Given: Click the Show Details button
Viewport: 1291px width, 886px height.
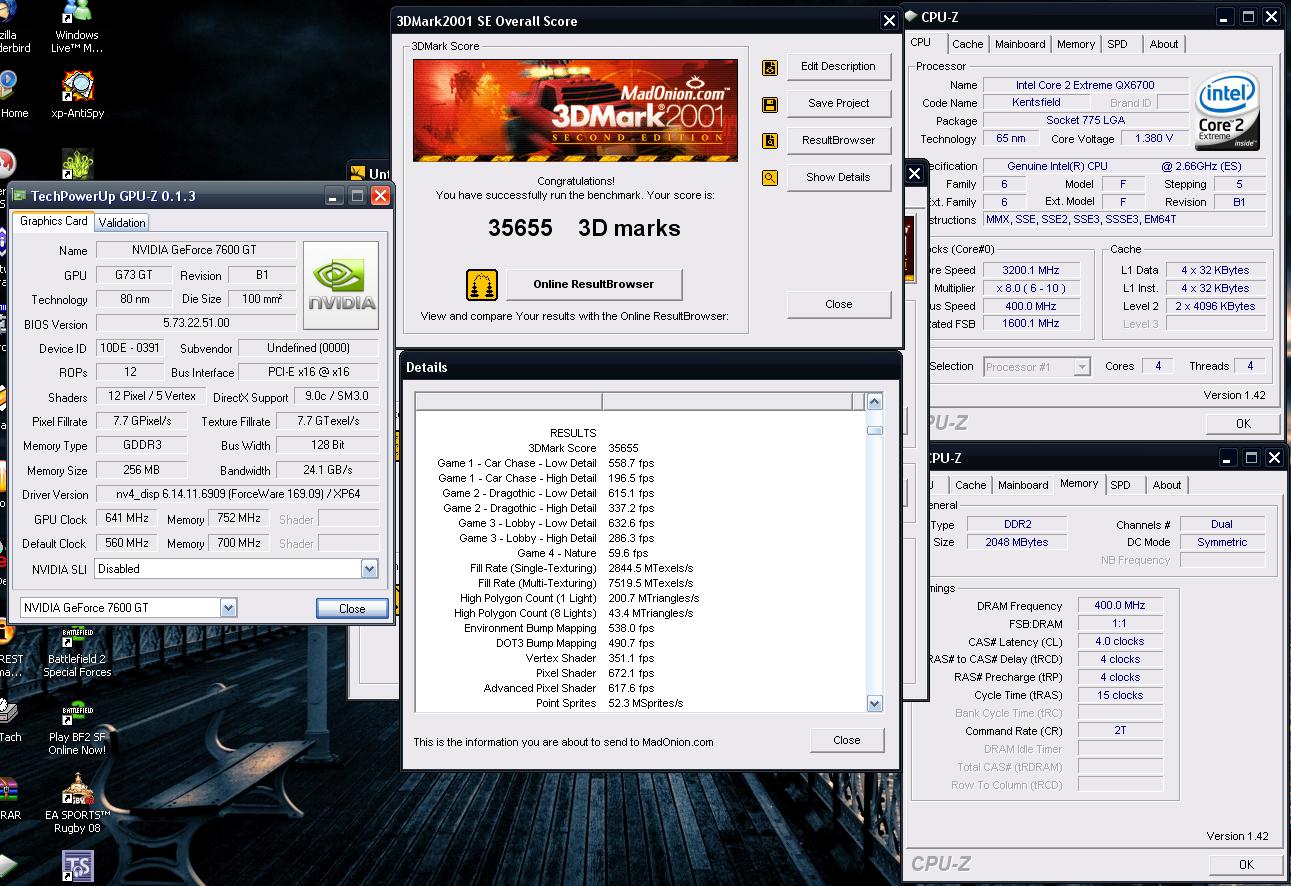Looking at the screenshot, I should (x=838, y=177).
